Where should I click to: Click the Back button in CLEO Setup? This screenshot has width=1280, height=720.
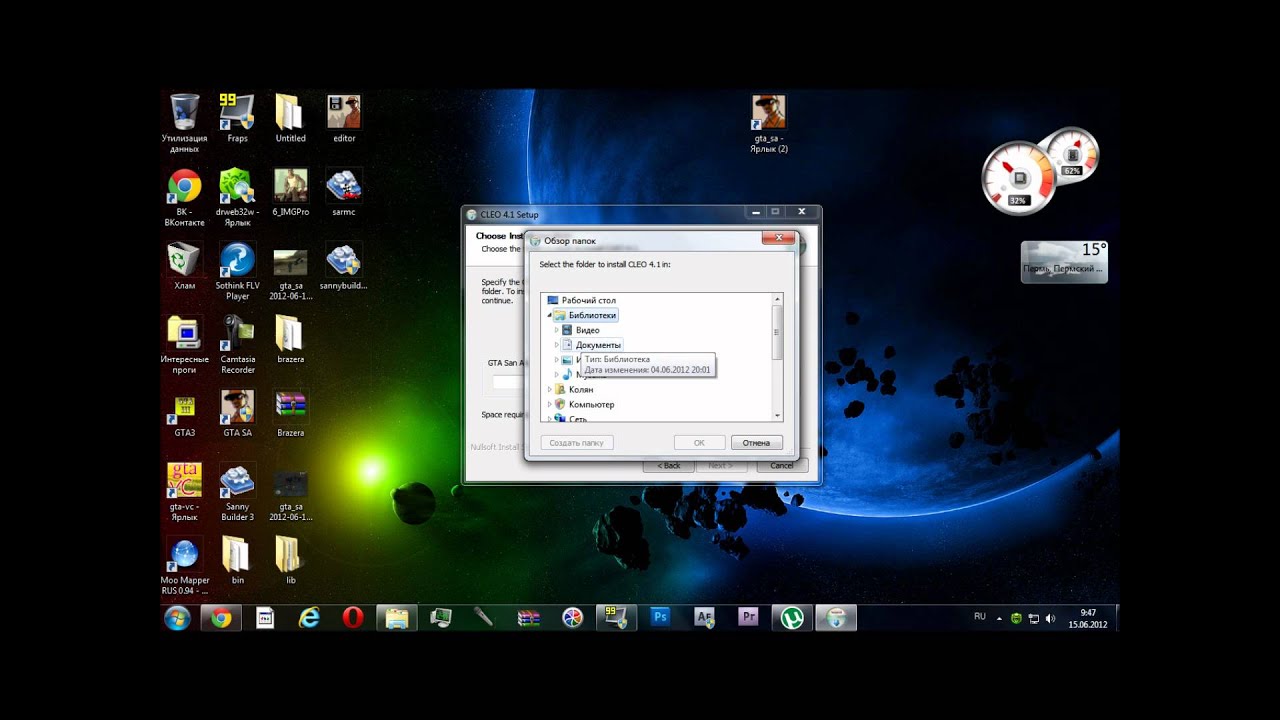668,466
